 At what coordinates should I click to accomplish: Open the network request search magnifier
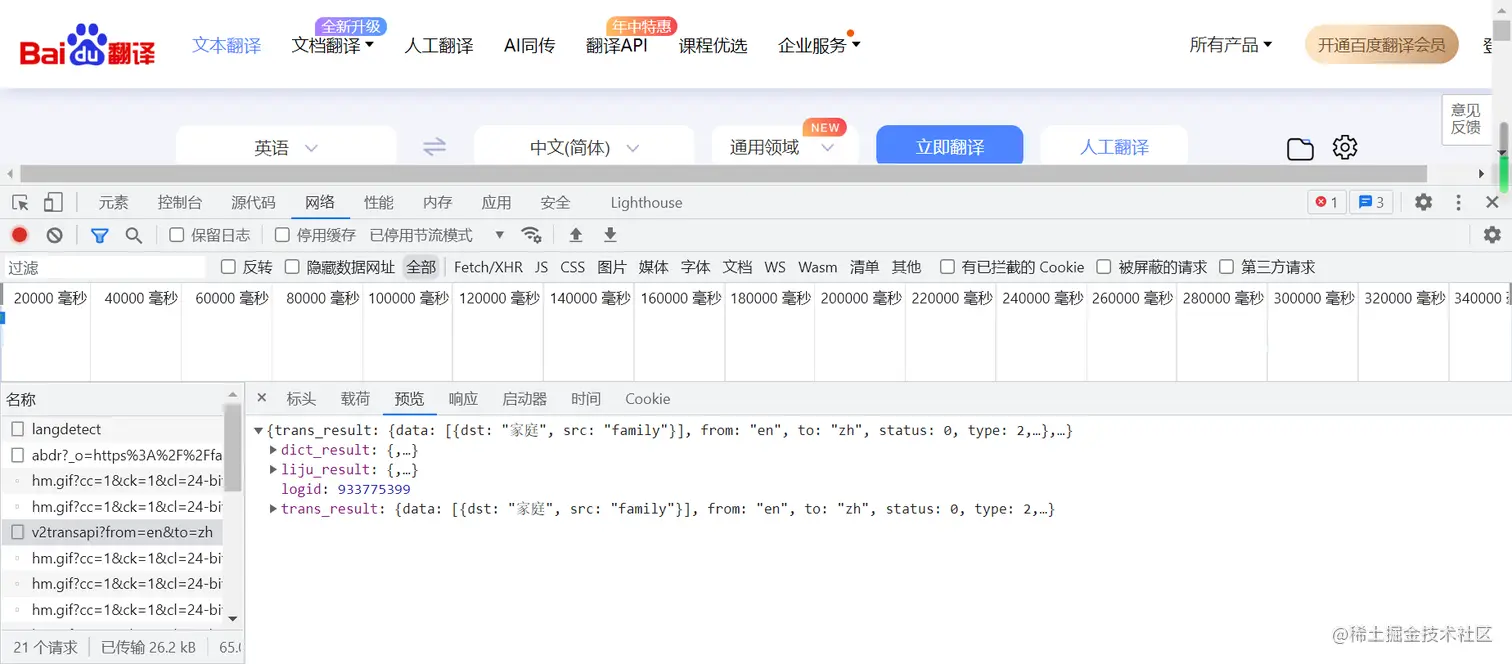click(x=133, y=235)
